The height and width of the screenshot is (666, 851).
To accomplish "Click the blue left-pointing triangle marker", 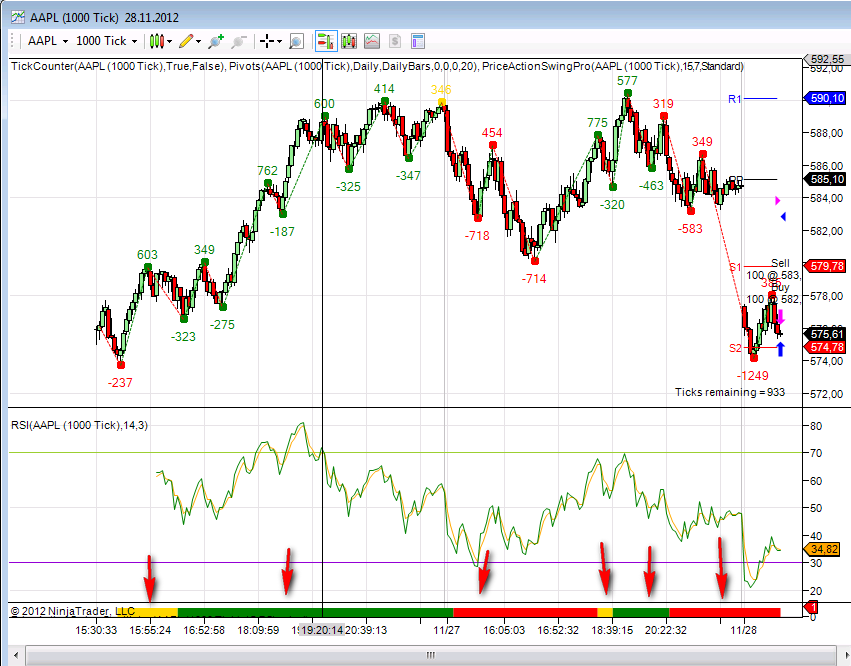I will point(783,217).
